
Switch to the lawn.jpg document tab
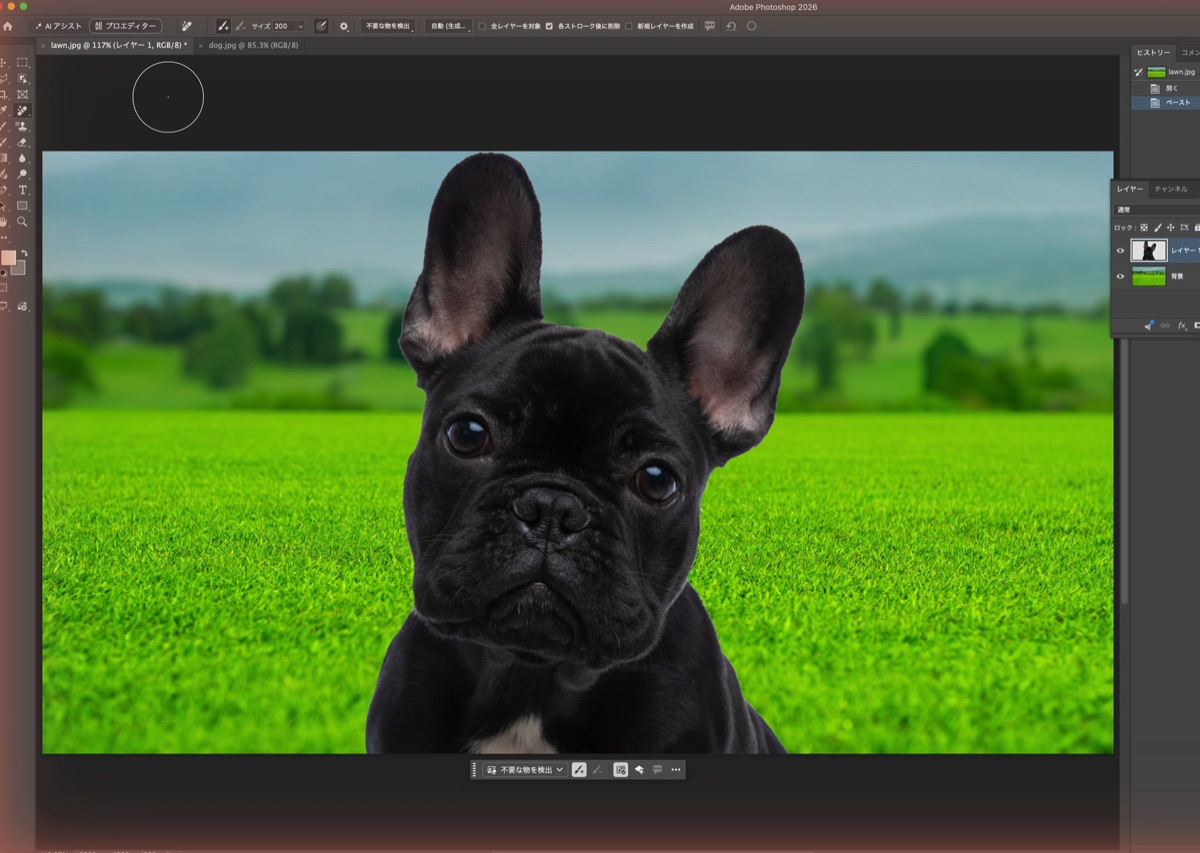click(x=118, y=45)
